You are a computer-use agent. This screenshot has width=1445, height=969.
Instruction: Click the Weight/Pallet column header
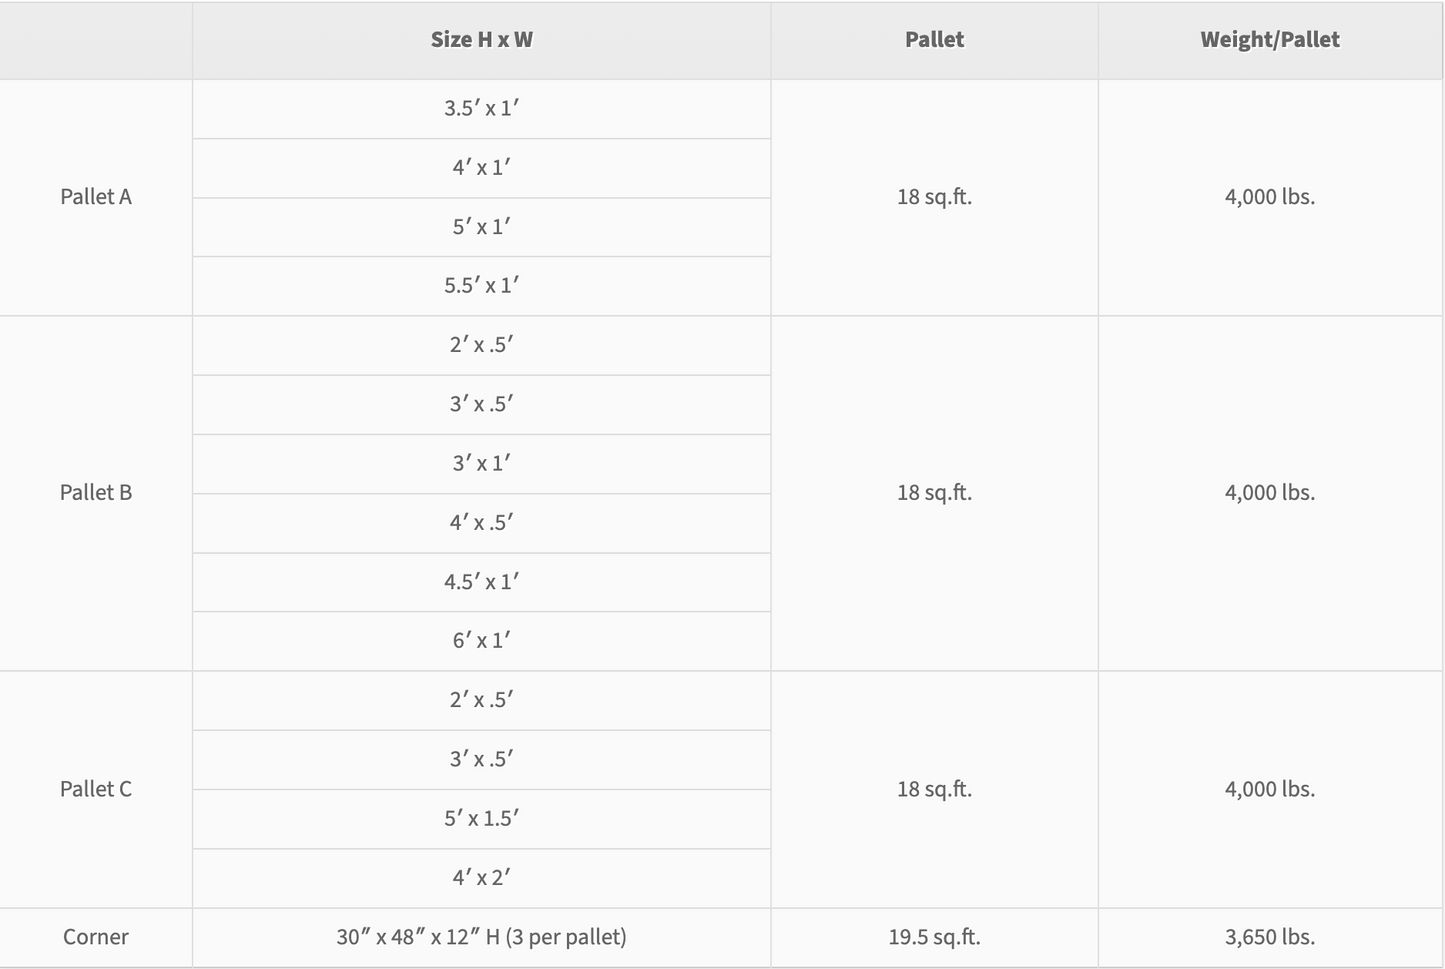click(1269, 40)
